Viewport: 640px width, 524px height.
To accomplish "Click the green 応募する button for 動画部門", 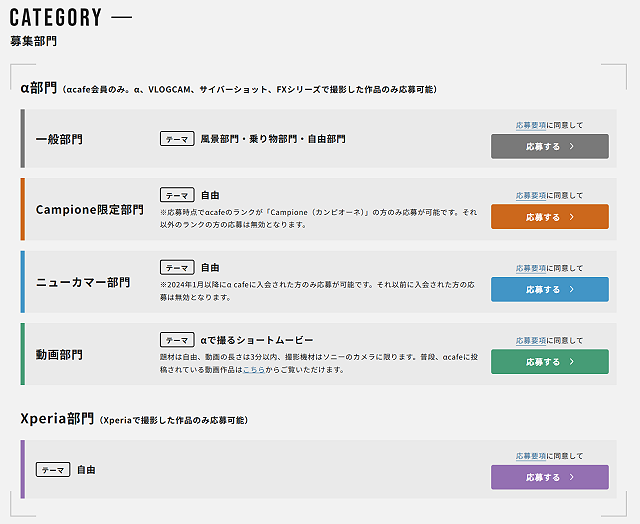I will tap(549, 362).
